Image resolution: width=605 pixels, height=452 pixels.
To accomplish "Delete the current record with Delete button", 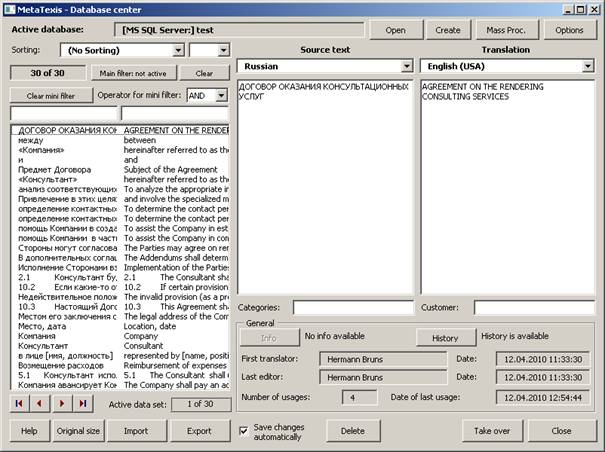I will (x=352, y=431).
